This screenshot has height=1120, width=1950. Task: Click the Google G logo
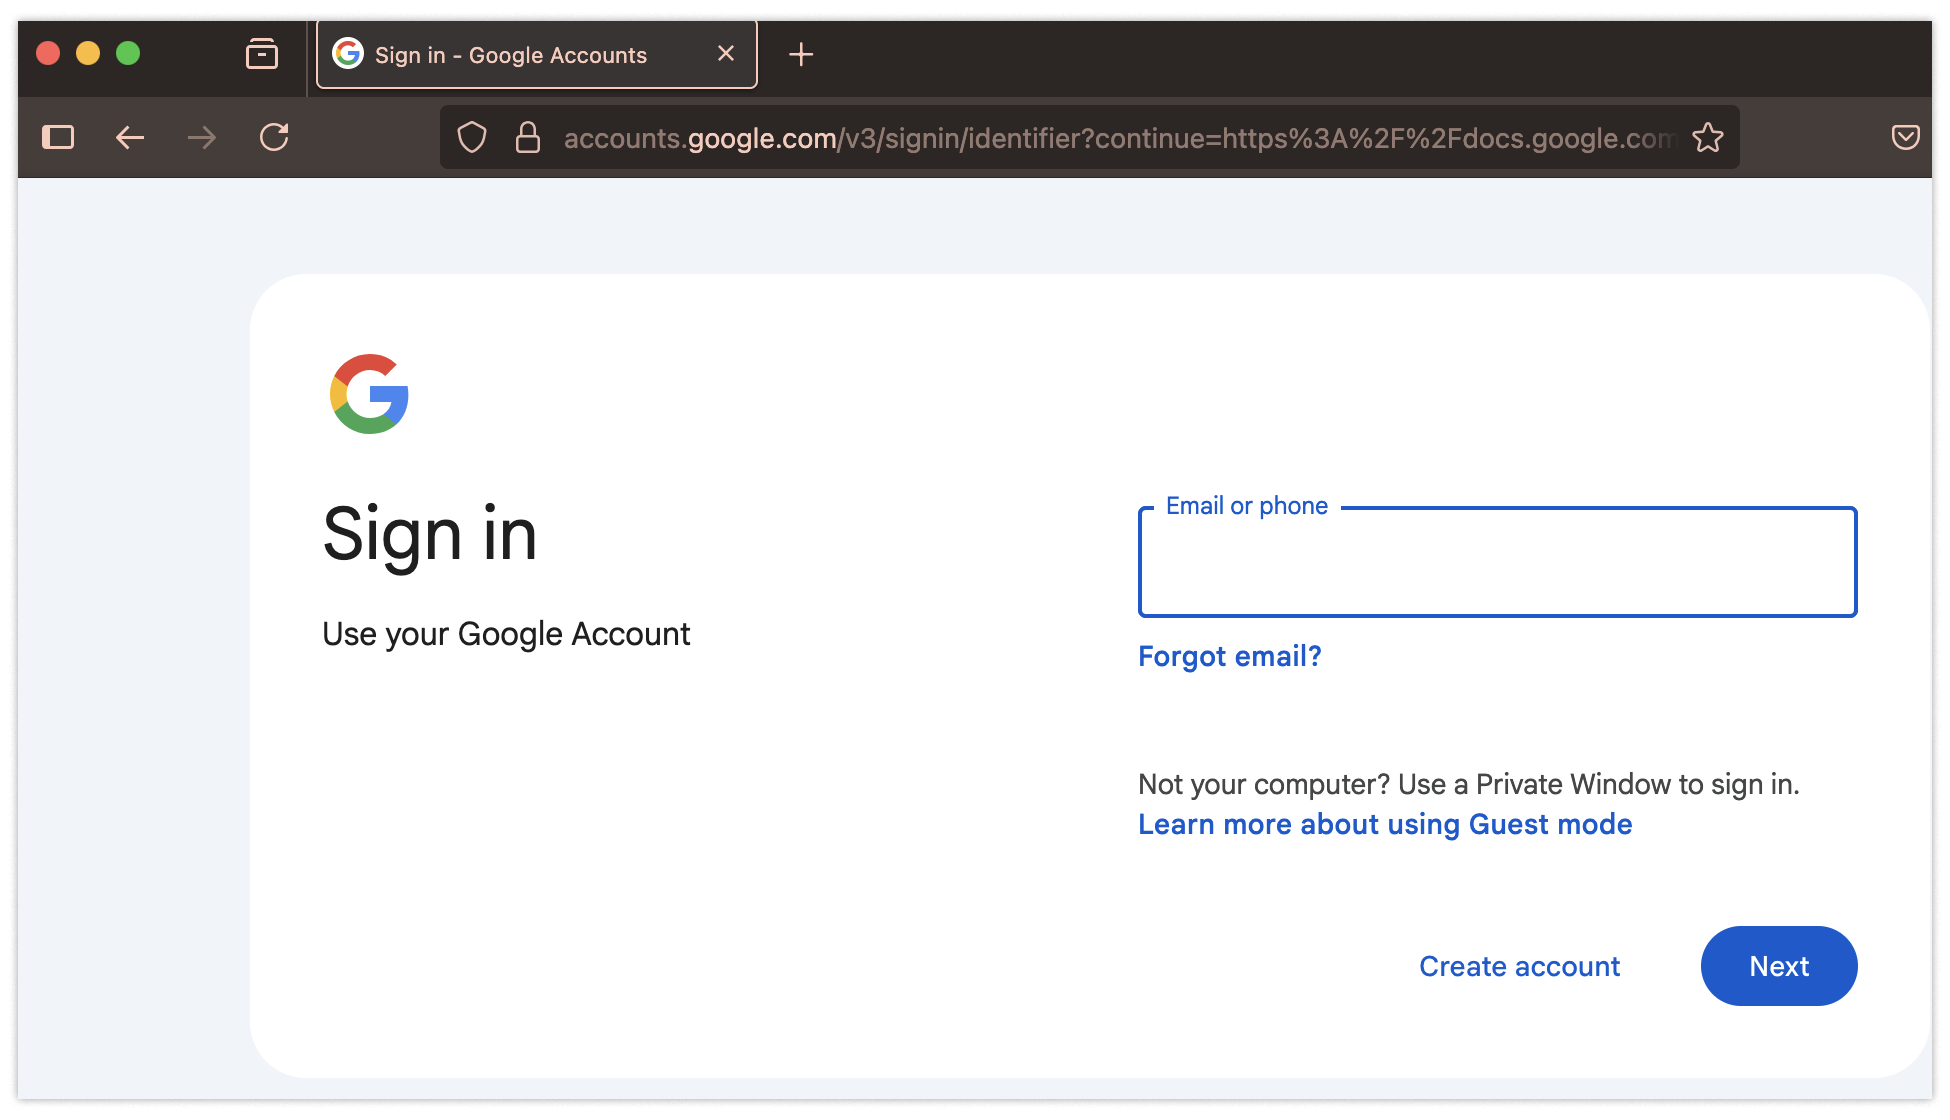coord(369,394)
